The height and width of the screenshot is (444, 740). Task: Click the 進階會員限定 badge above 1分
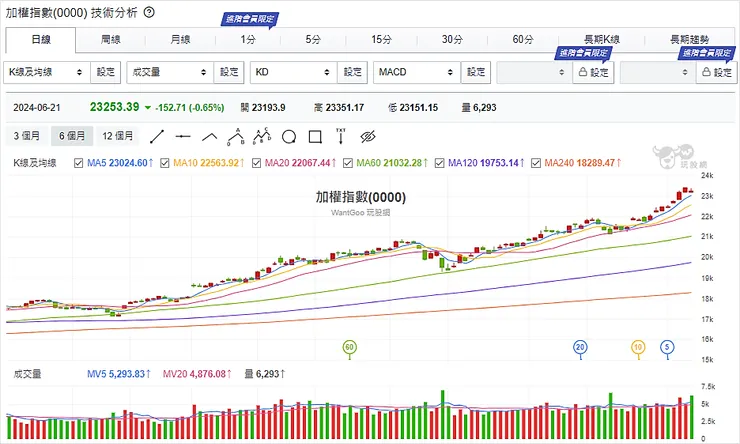pyautogui.click(x=250, y=19)
